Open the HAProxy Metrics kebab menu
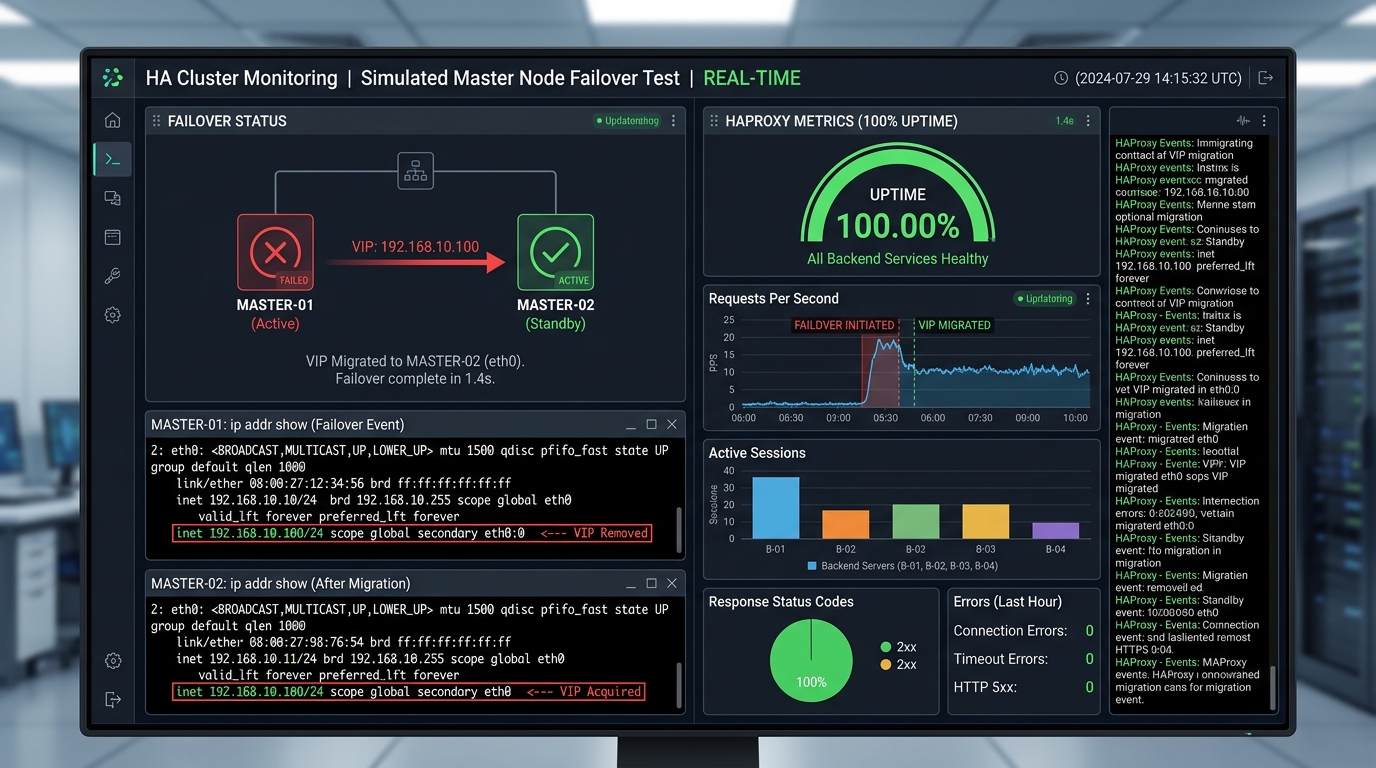Image resolution: width=1376 pixels, height=768 pixels. click(1087, 121)
